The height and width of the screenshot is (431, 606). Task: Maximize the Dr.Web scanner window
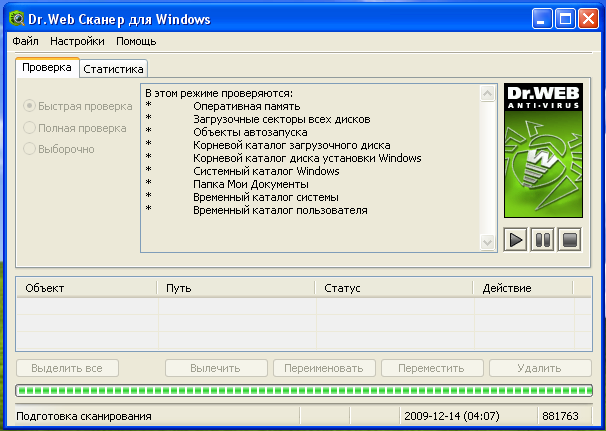pyautogui.click(x=565, y=19)
